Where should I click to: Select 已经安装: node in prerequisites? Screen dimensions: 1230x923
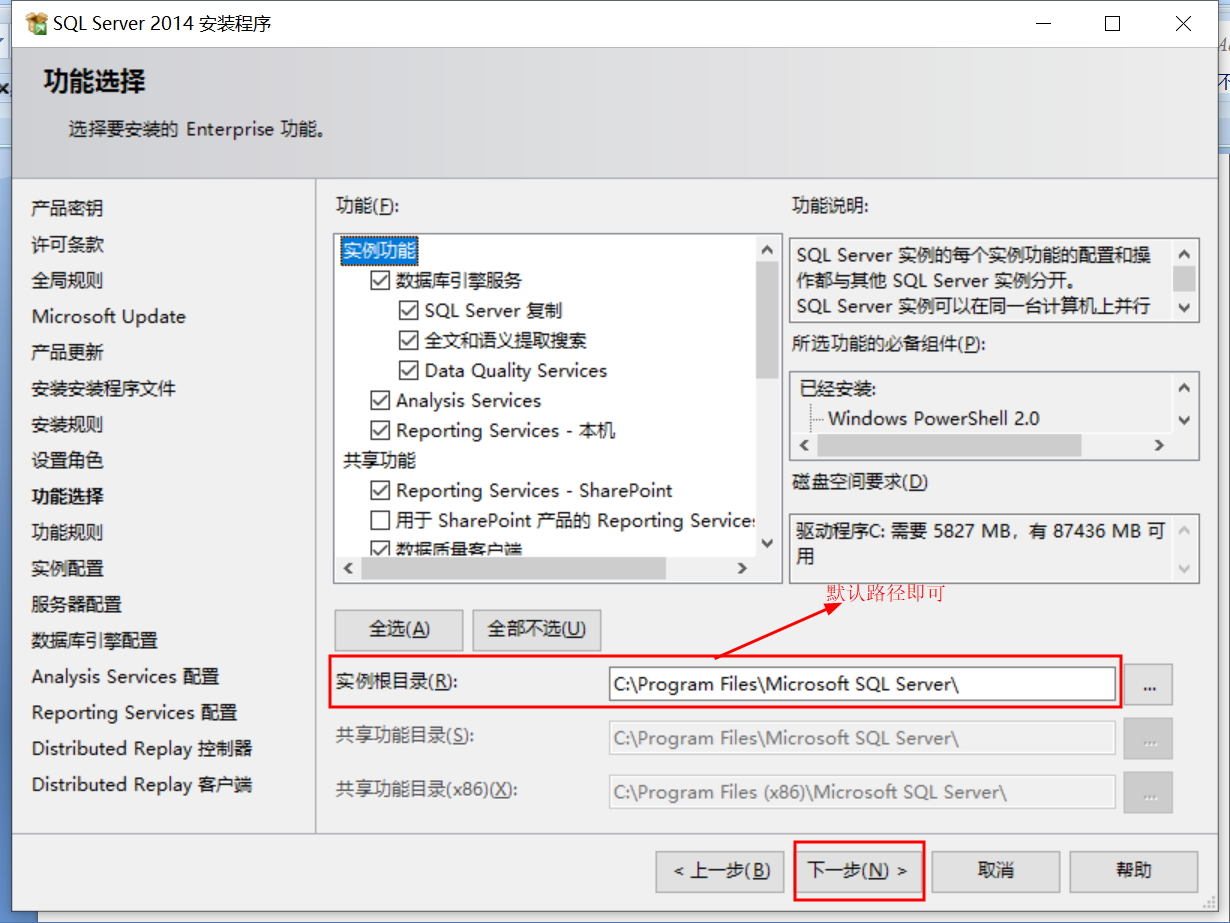pyautogui.click(x=837, y=389)
